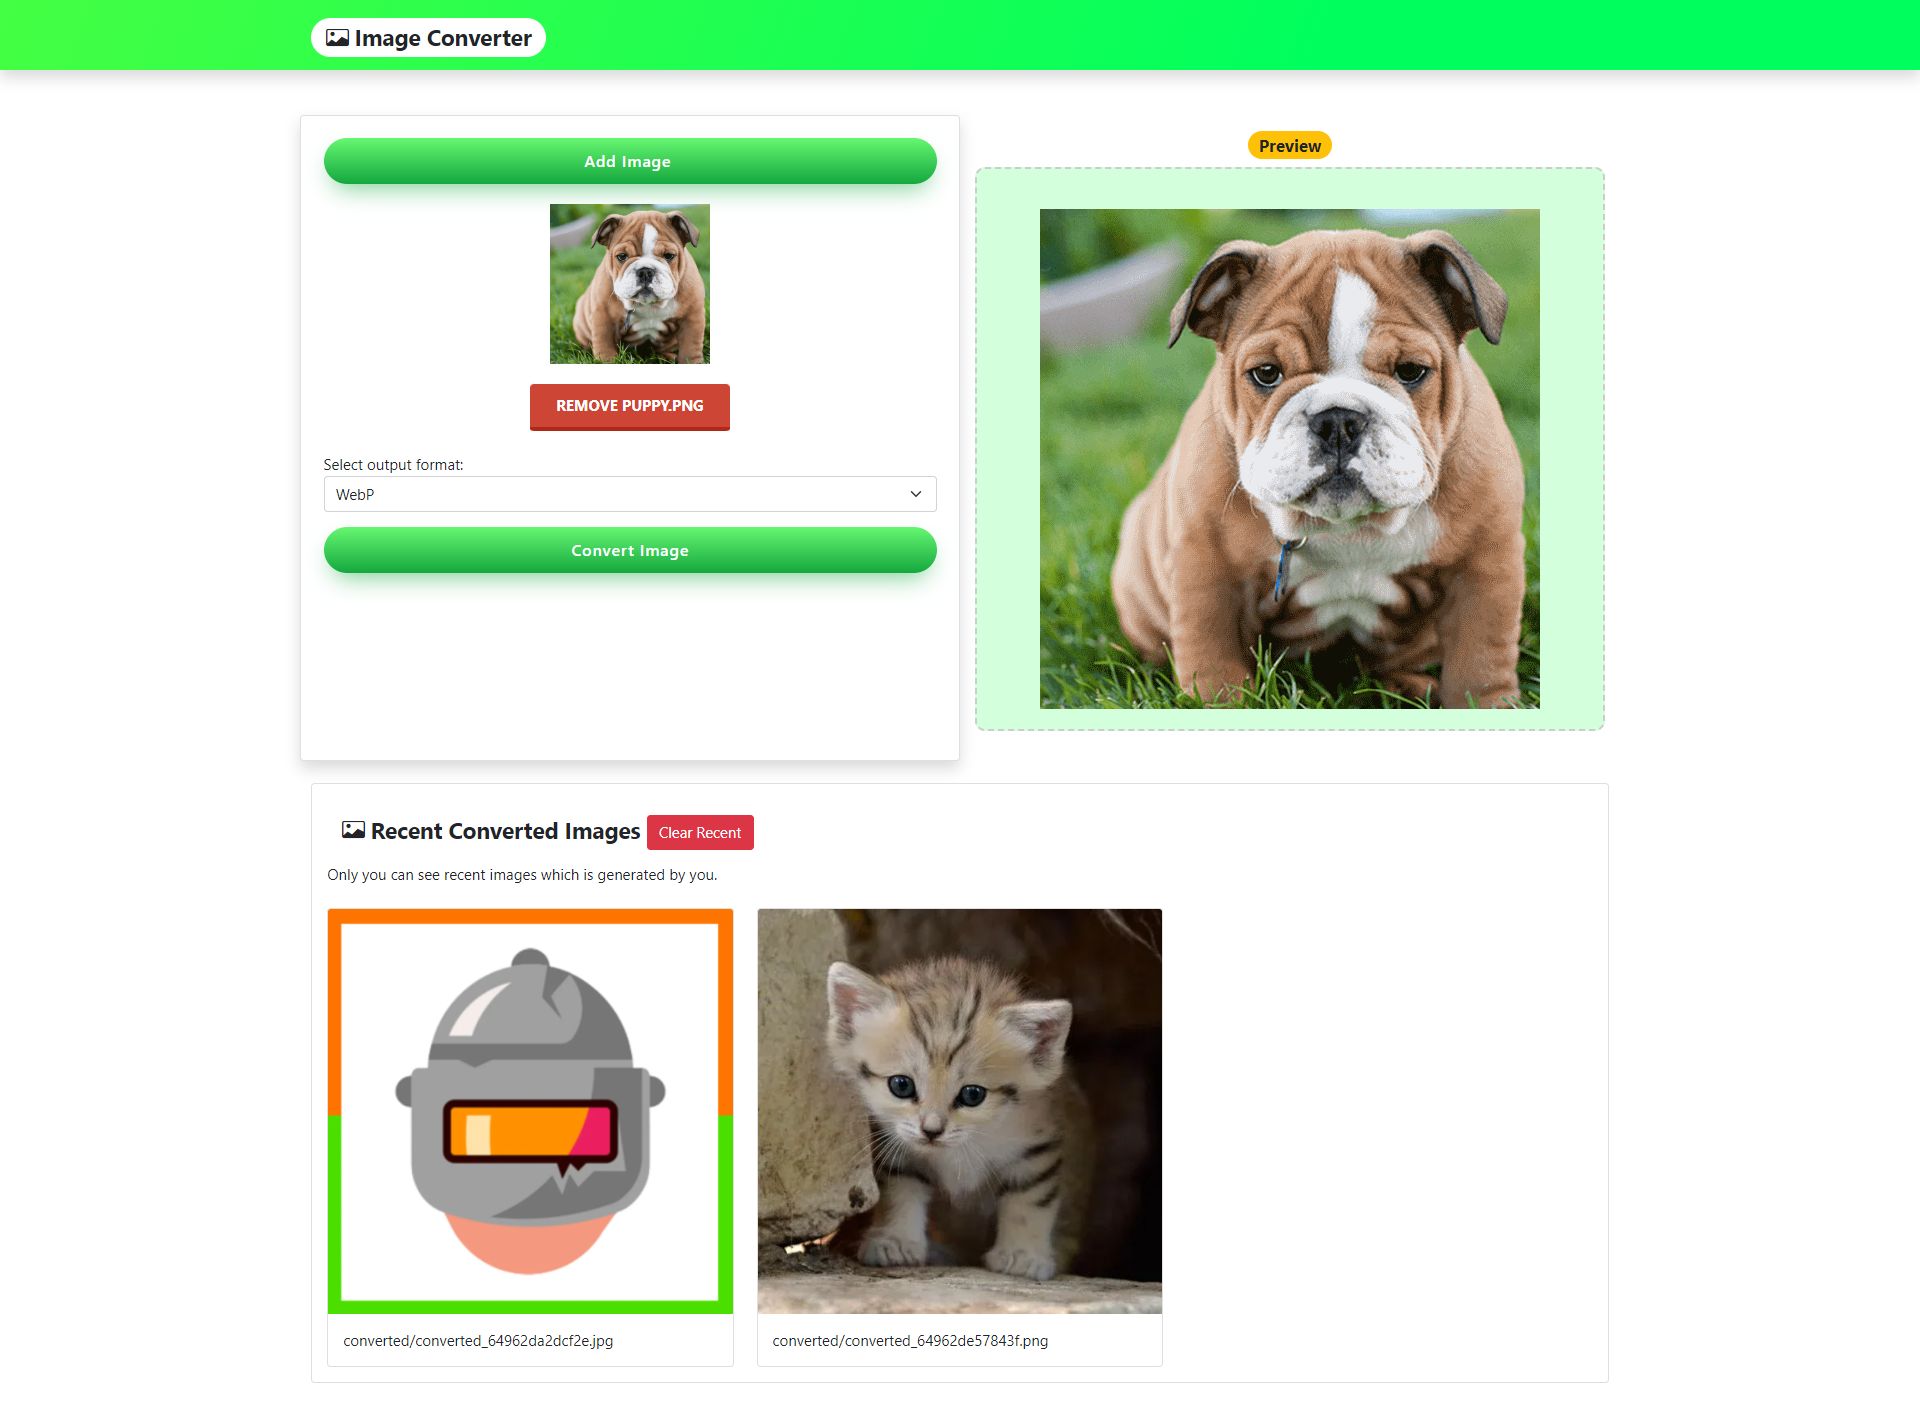
Task: Open the output format dropdown chevron
Action: coord(915,494)
